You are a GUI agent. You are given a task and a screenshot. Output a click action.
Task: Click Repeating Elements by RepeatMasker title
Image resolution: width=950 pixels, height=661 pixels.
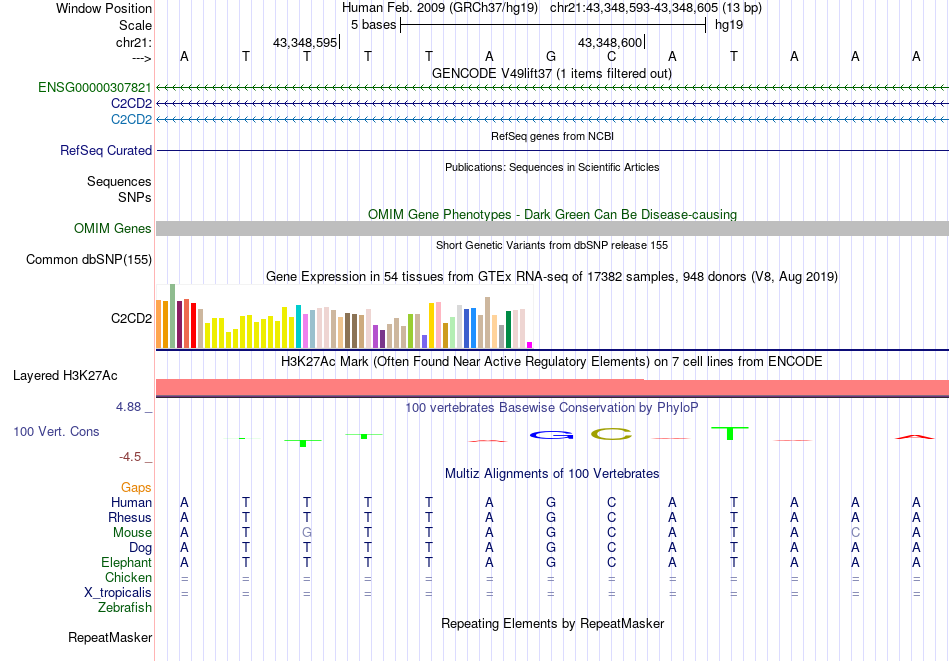pos(553,623)
